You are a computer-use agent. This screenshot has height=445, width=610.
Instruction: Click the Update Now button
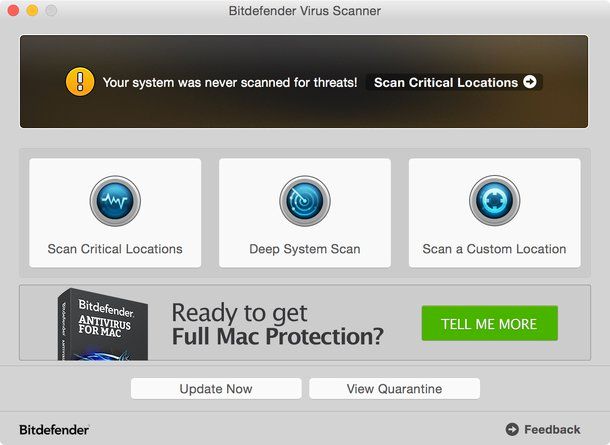pos(216,389)
